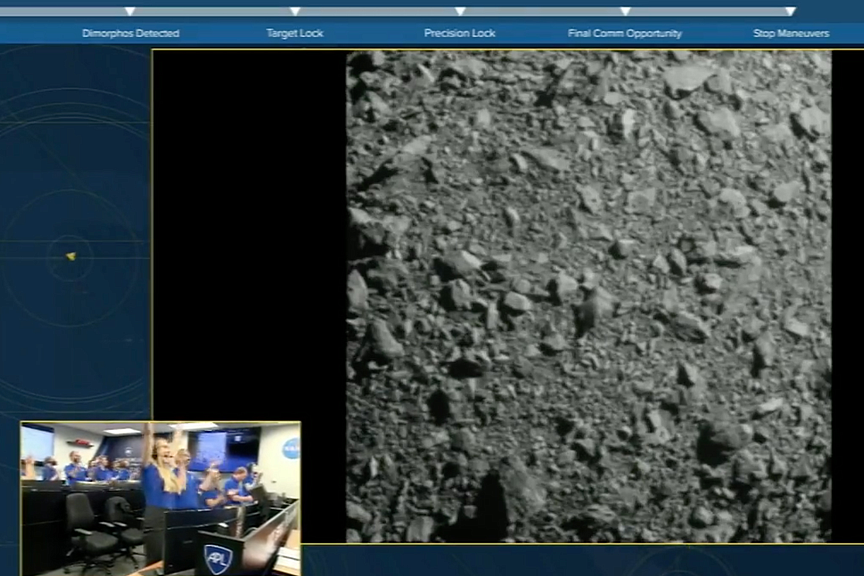864x576 pixels.
Task: Click the Stop Maneuvers timeline marker triangle
Action: [x=790, y=11]
